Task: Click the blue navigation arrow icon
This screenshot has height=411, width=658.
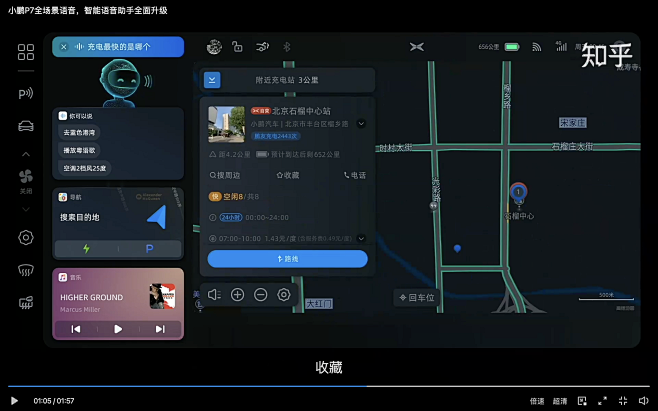Action: click(x=157, y=217)
